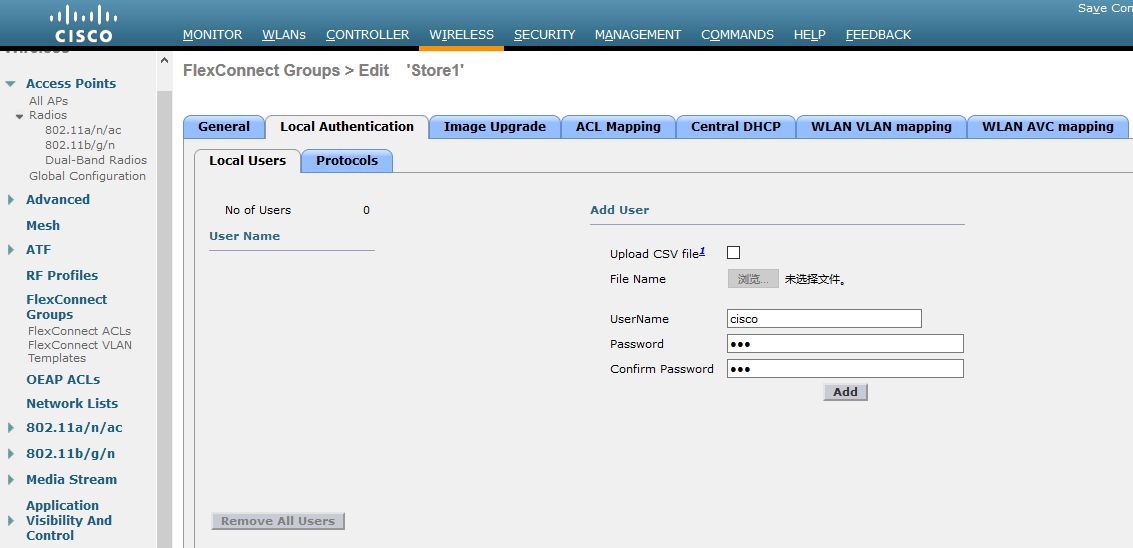
Task: Open the Mesh sidebar link
Action: [43, 226]
